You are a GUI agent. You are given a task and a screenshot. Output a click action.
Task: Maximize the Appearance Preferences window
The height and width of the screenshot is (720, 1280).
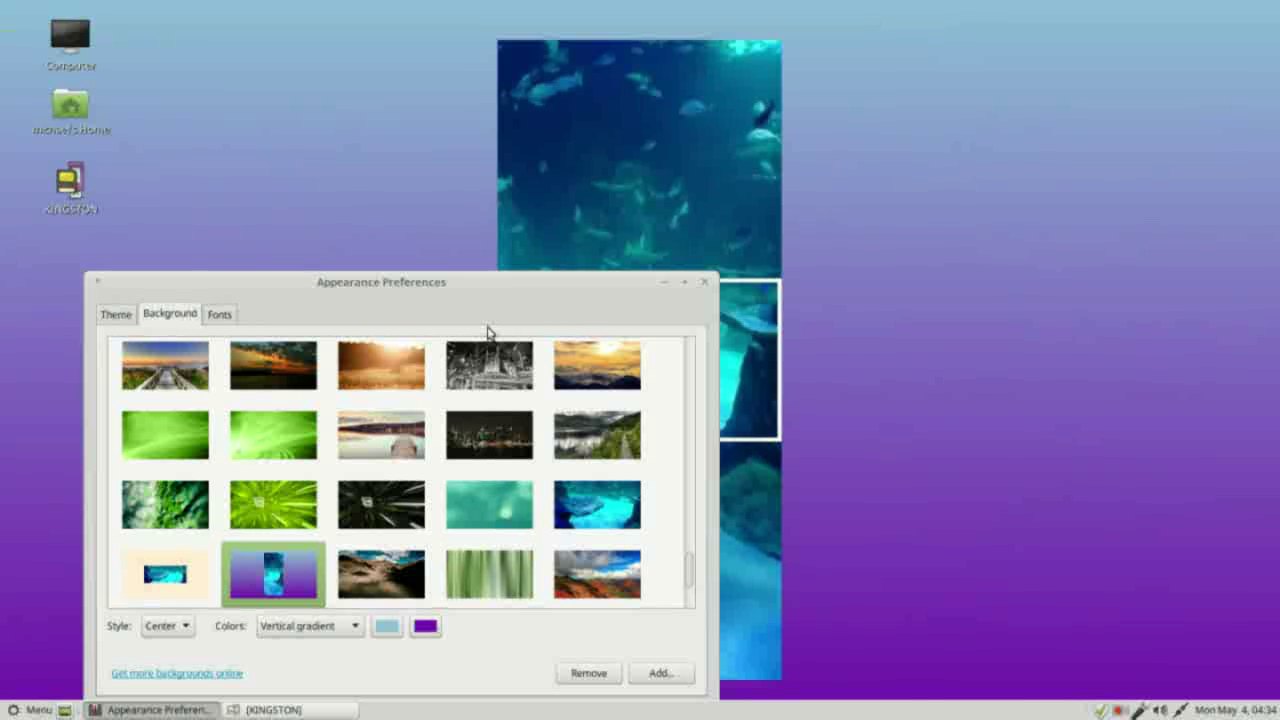pos(684,282)
